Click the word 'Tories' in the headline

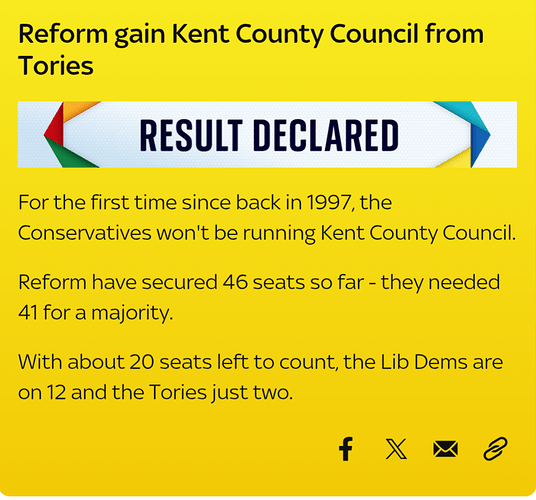[56, 66]
